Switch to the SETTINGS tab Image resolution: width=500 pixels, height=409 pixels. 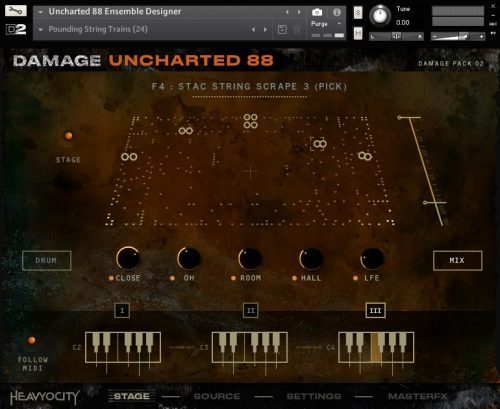pos(314,396)
